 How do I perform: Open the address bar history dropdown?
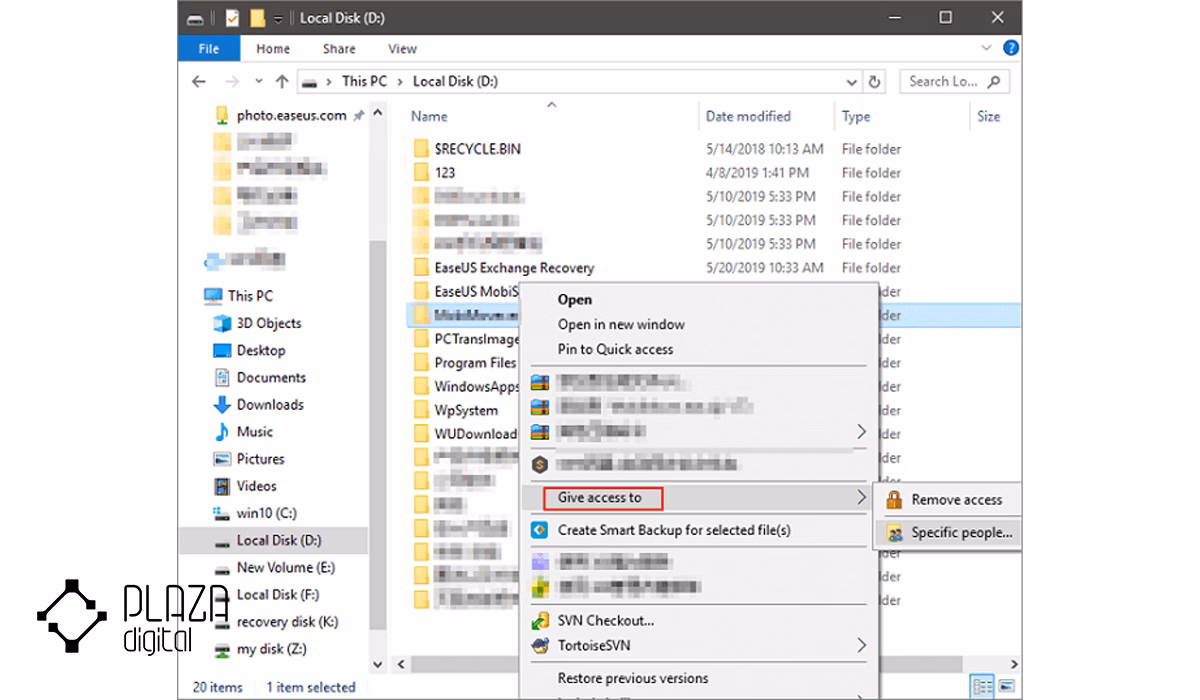(851, 83)
